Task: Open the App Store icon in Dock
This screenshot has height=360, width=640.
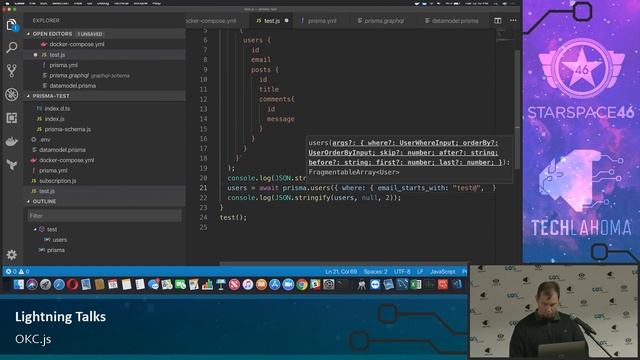Action: [275, 284]
